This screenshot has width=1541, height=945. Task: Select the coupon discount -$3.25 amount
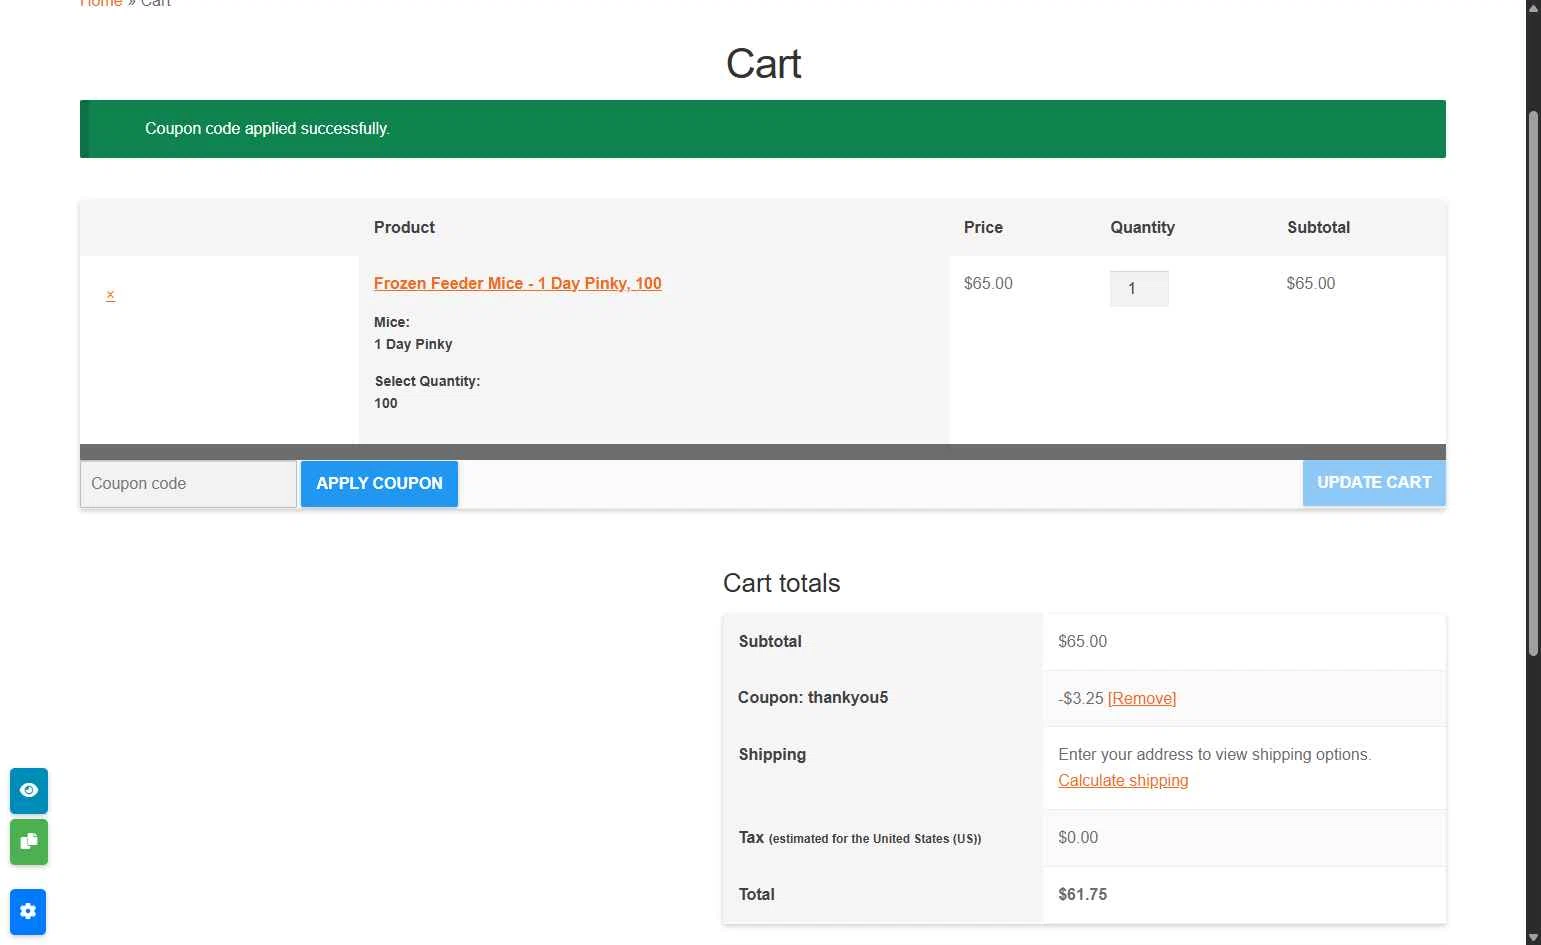(1080, 698)
